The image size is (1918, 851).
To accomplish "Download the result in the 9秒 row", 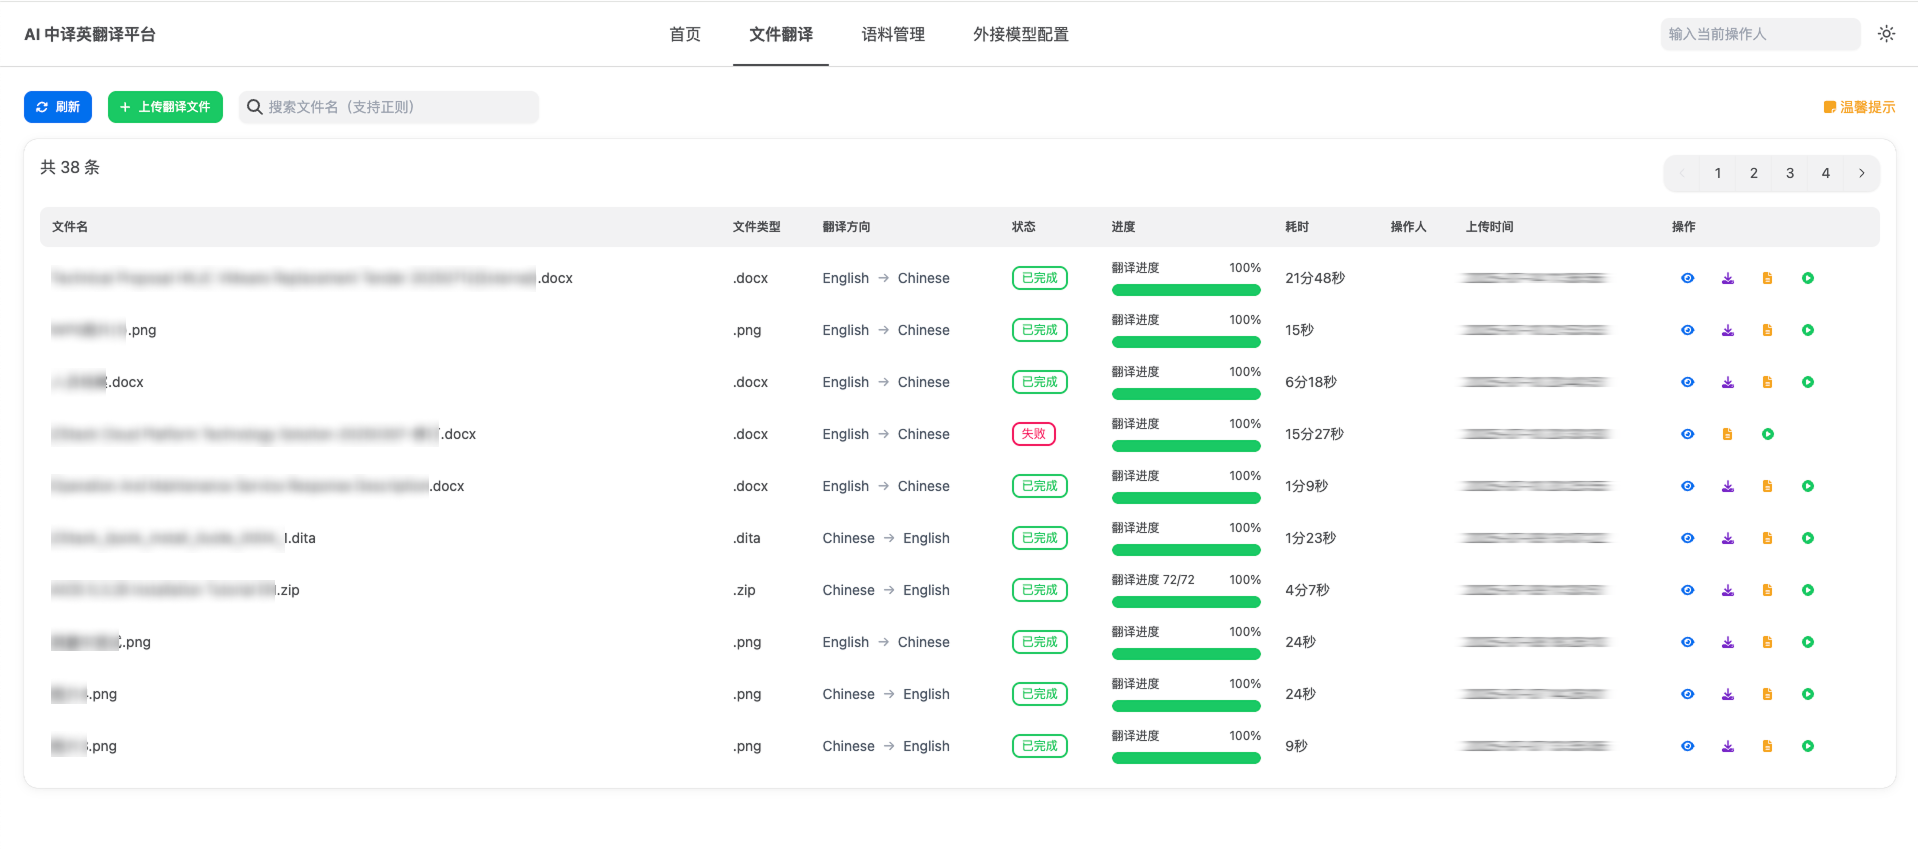I will (1727, 746).
